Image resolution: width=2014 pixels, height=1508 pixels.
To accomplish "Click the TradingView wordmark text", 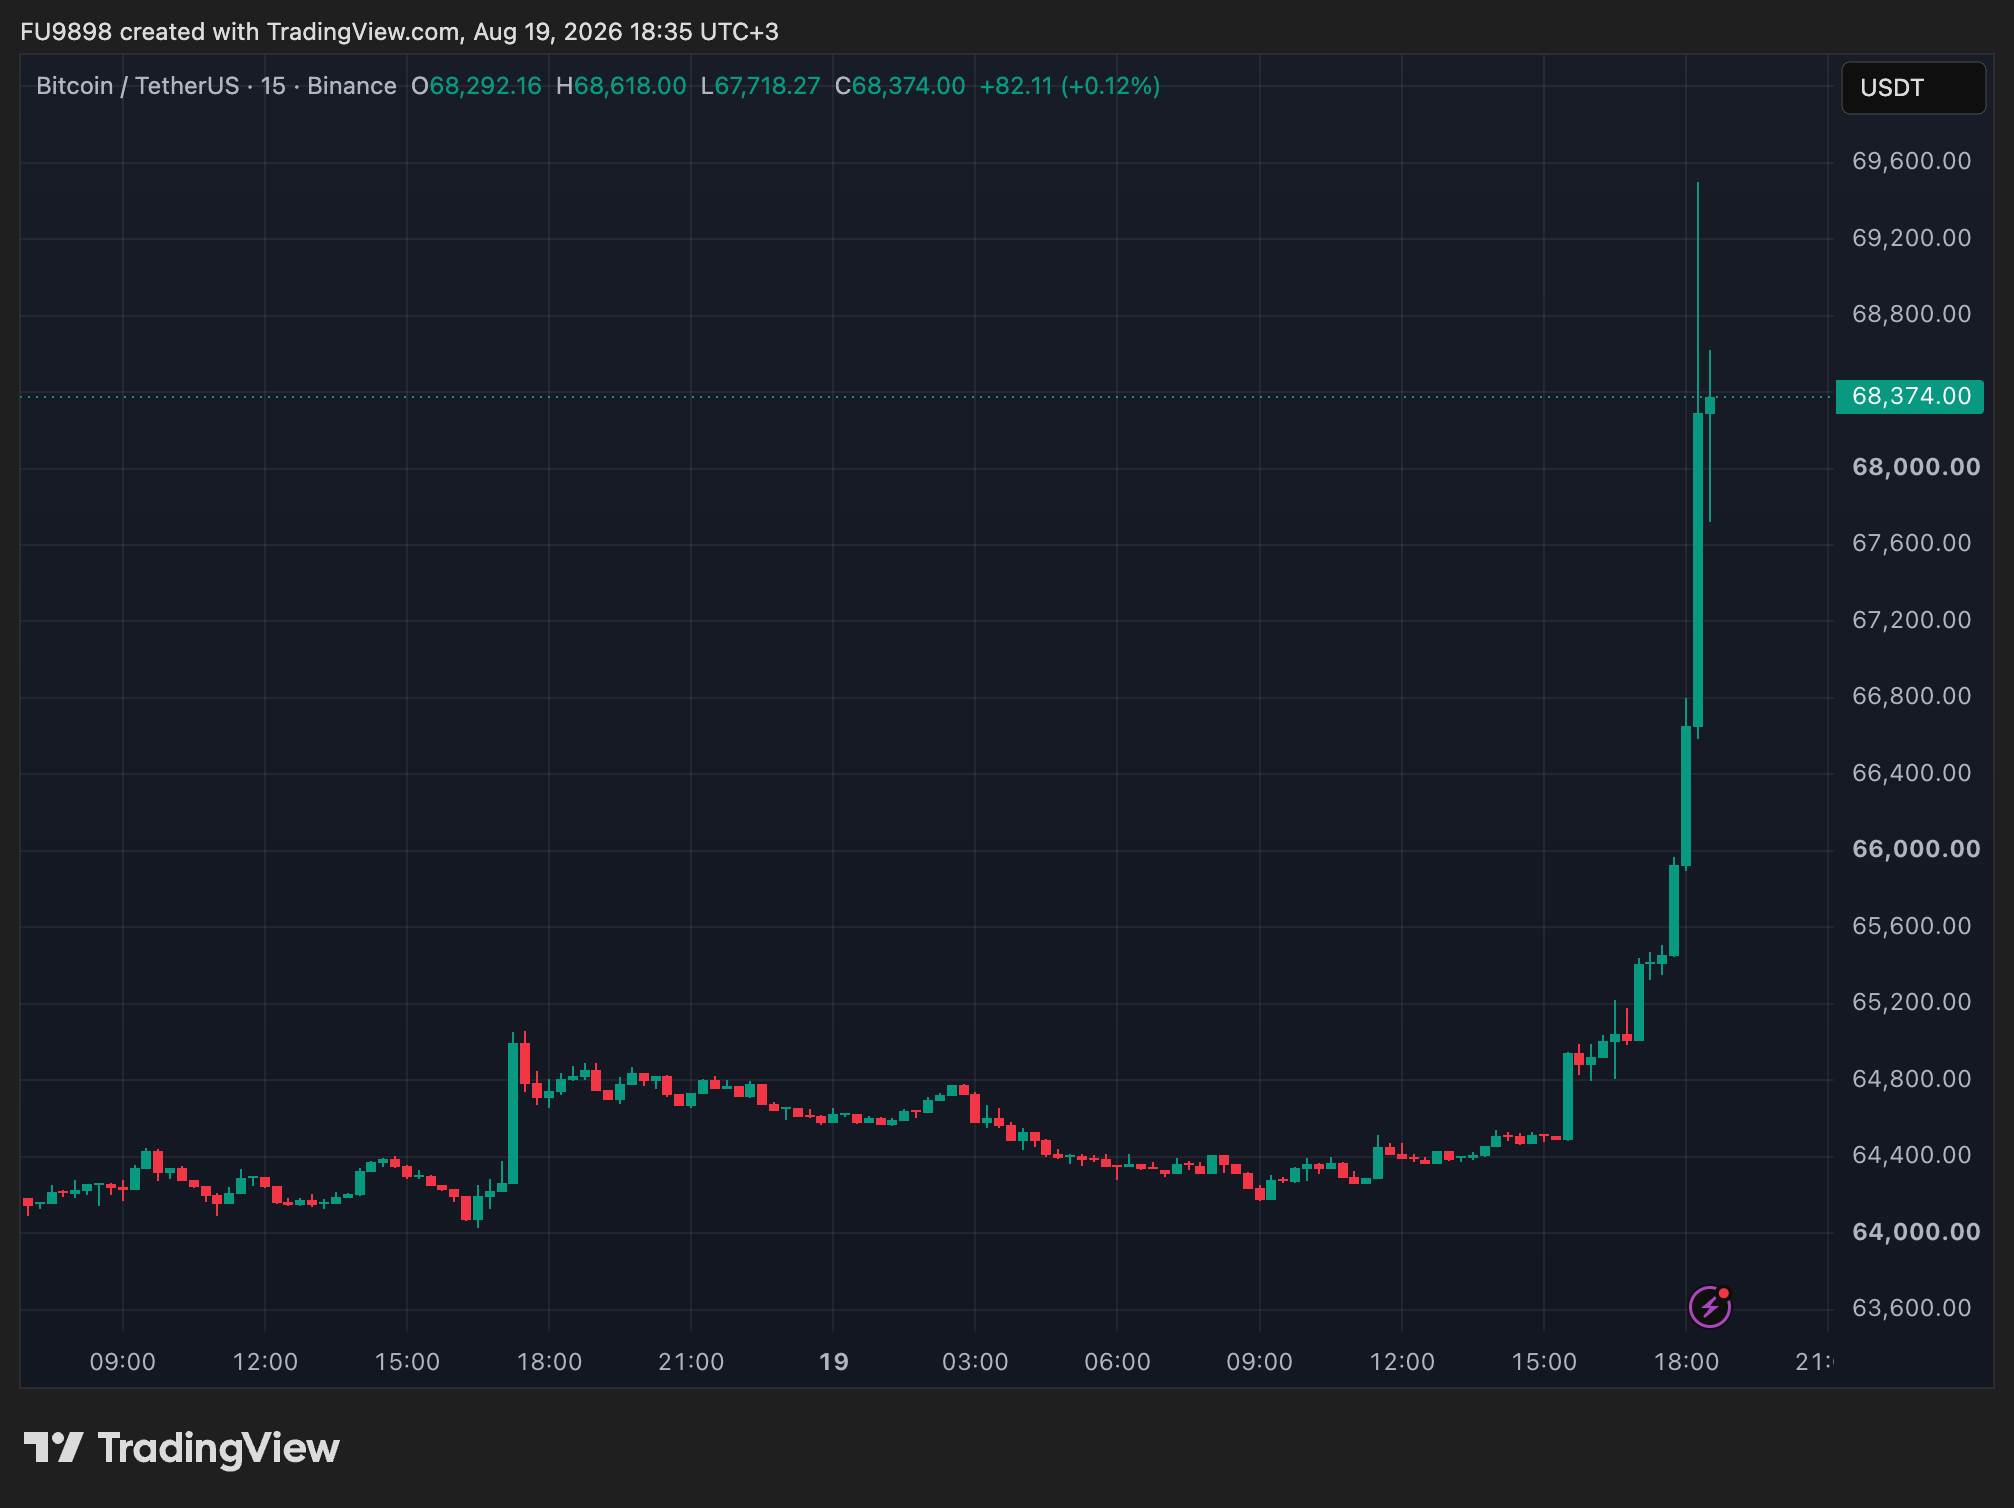I will pyautogui.click(x=219, y=1448).
